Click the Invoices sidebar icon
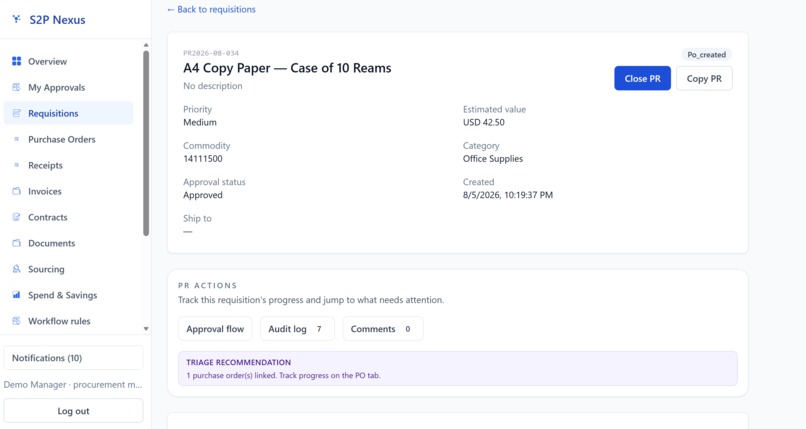This screenshot has height=429, width=806. 16,191
